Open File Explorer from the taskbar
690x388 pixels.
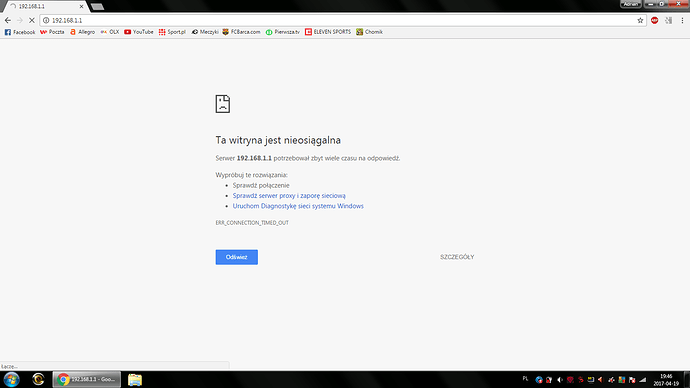(135, 379)
